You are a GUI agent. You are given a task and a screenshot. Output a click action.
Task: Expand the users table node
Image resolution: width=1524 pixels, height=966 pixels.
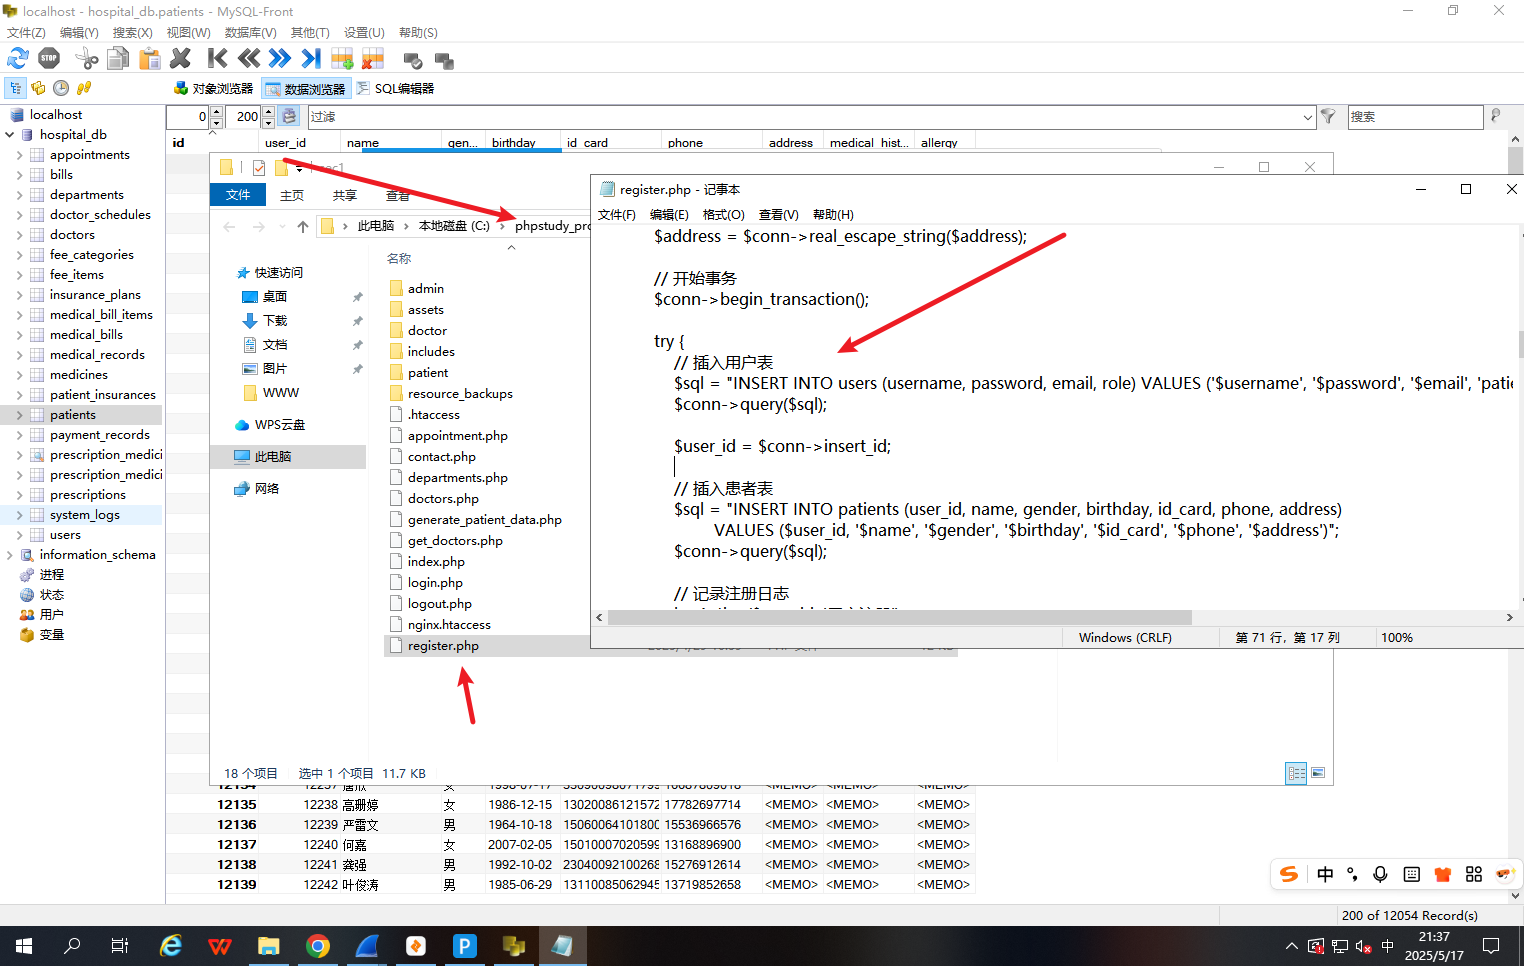click(20, 535)
